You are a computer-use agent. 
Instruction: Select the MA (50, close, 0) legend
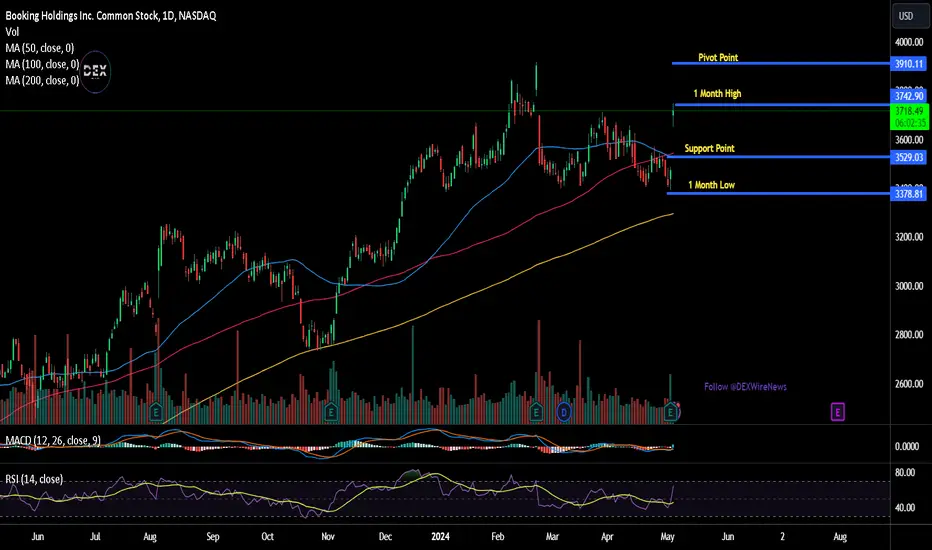pyautogui.click(x=39, y=48)
